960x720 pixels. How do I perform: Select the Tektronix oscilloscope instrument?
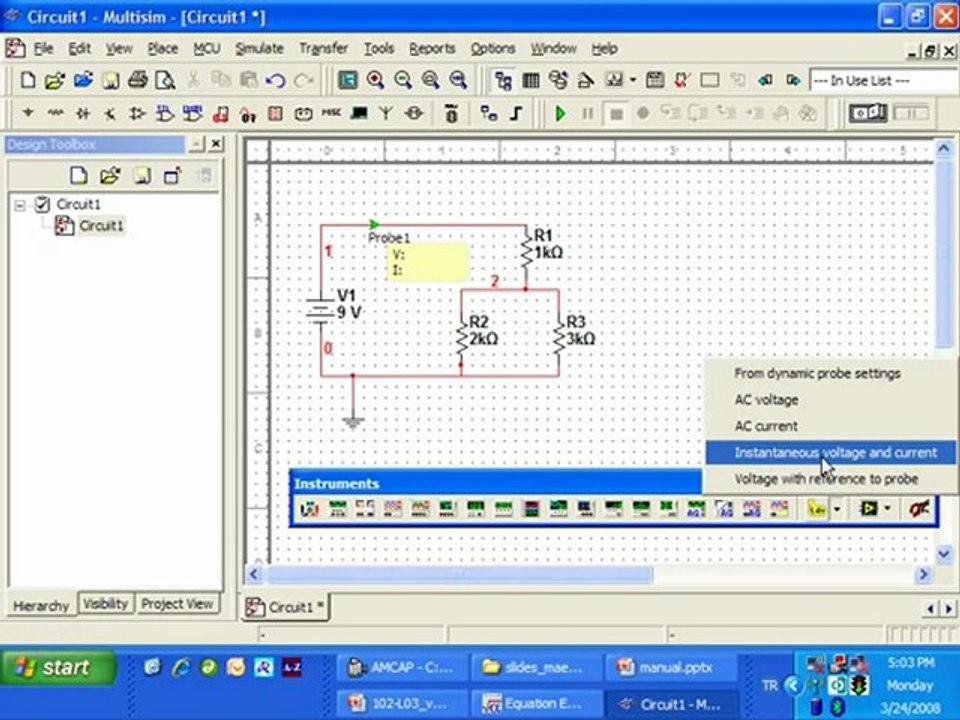click(779, 508)
